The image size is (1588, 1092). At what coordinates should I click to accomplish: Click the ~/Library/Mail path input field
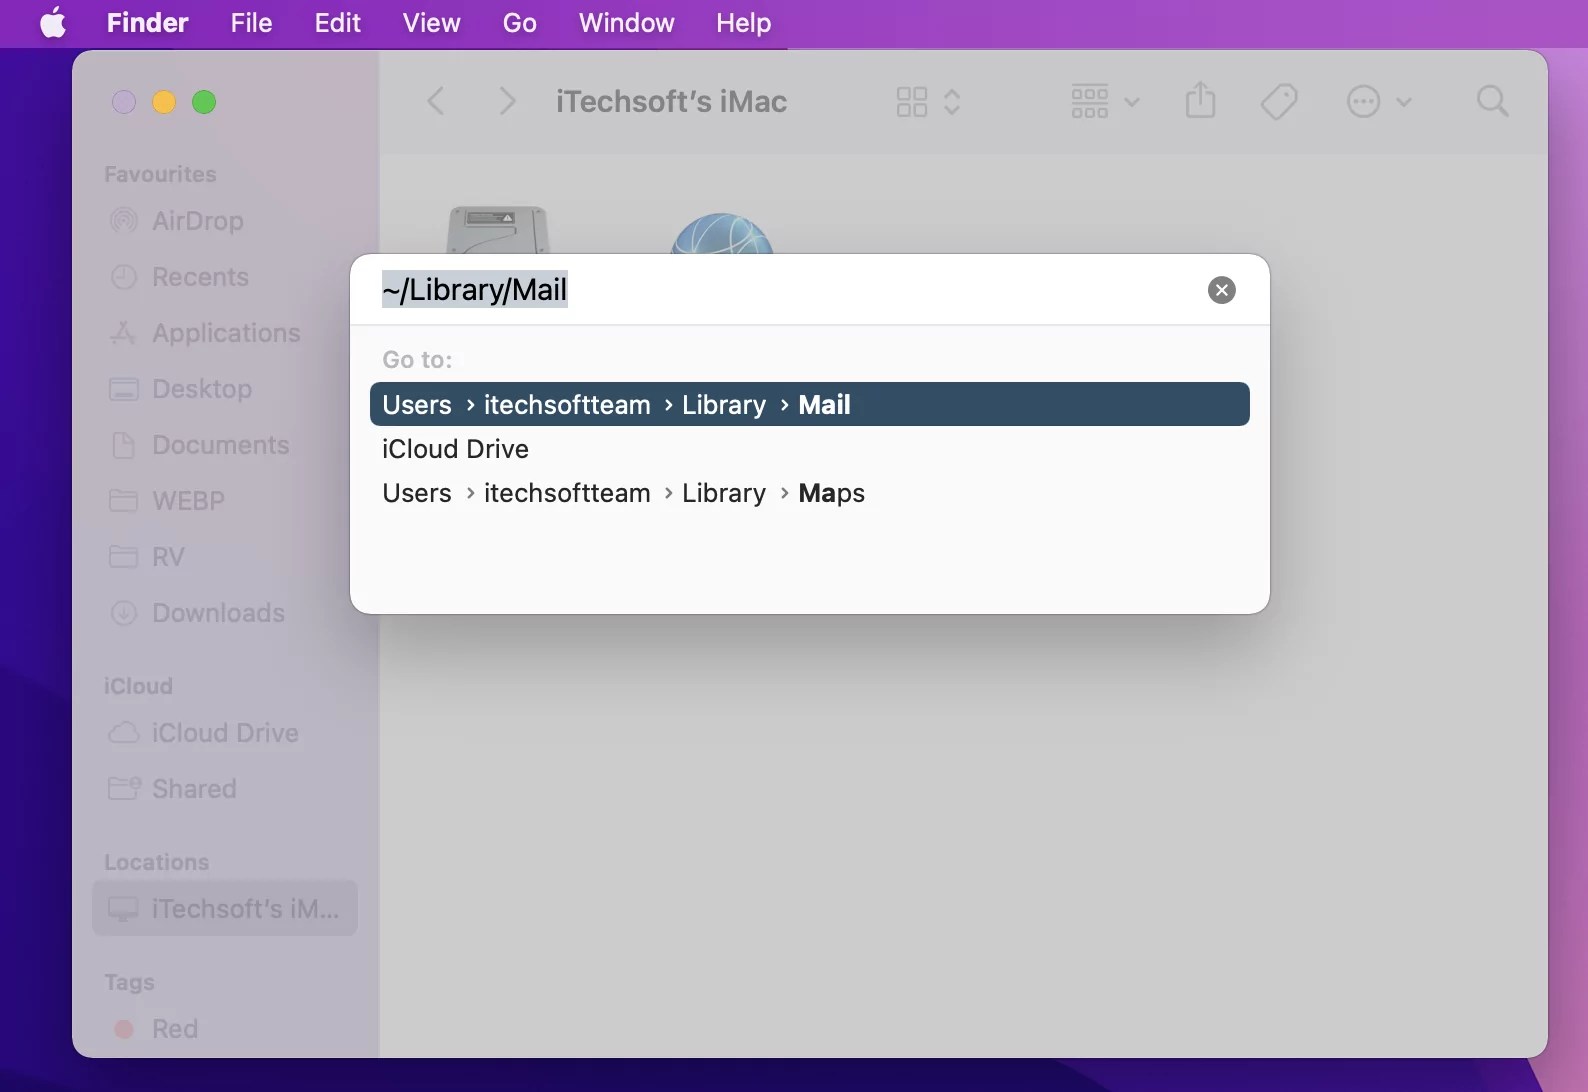(790, 290)
